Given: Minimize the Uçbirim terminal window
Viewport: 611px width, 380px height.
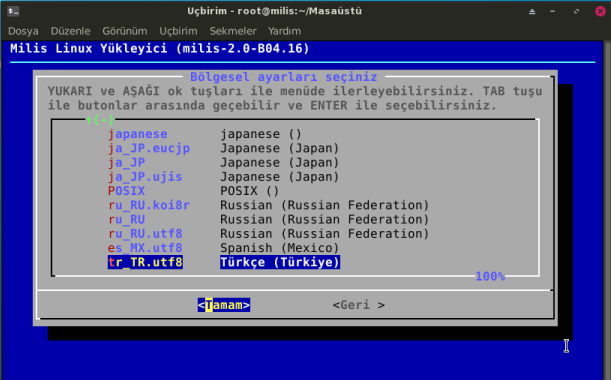Looking at the screenshot, I should tap(552, 12).
